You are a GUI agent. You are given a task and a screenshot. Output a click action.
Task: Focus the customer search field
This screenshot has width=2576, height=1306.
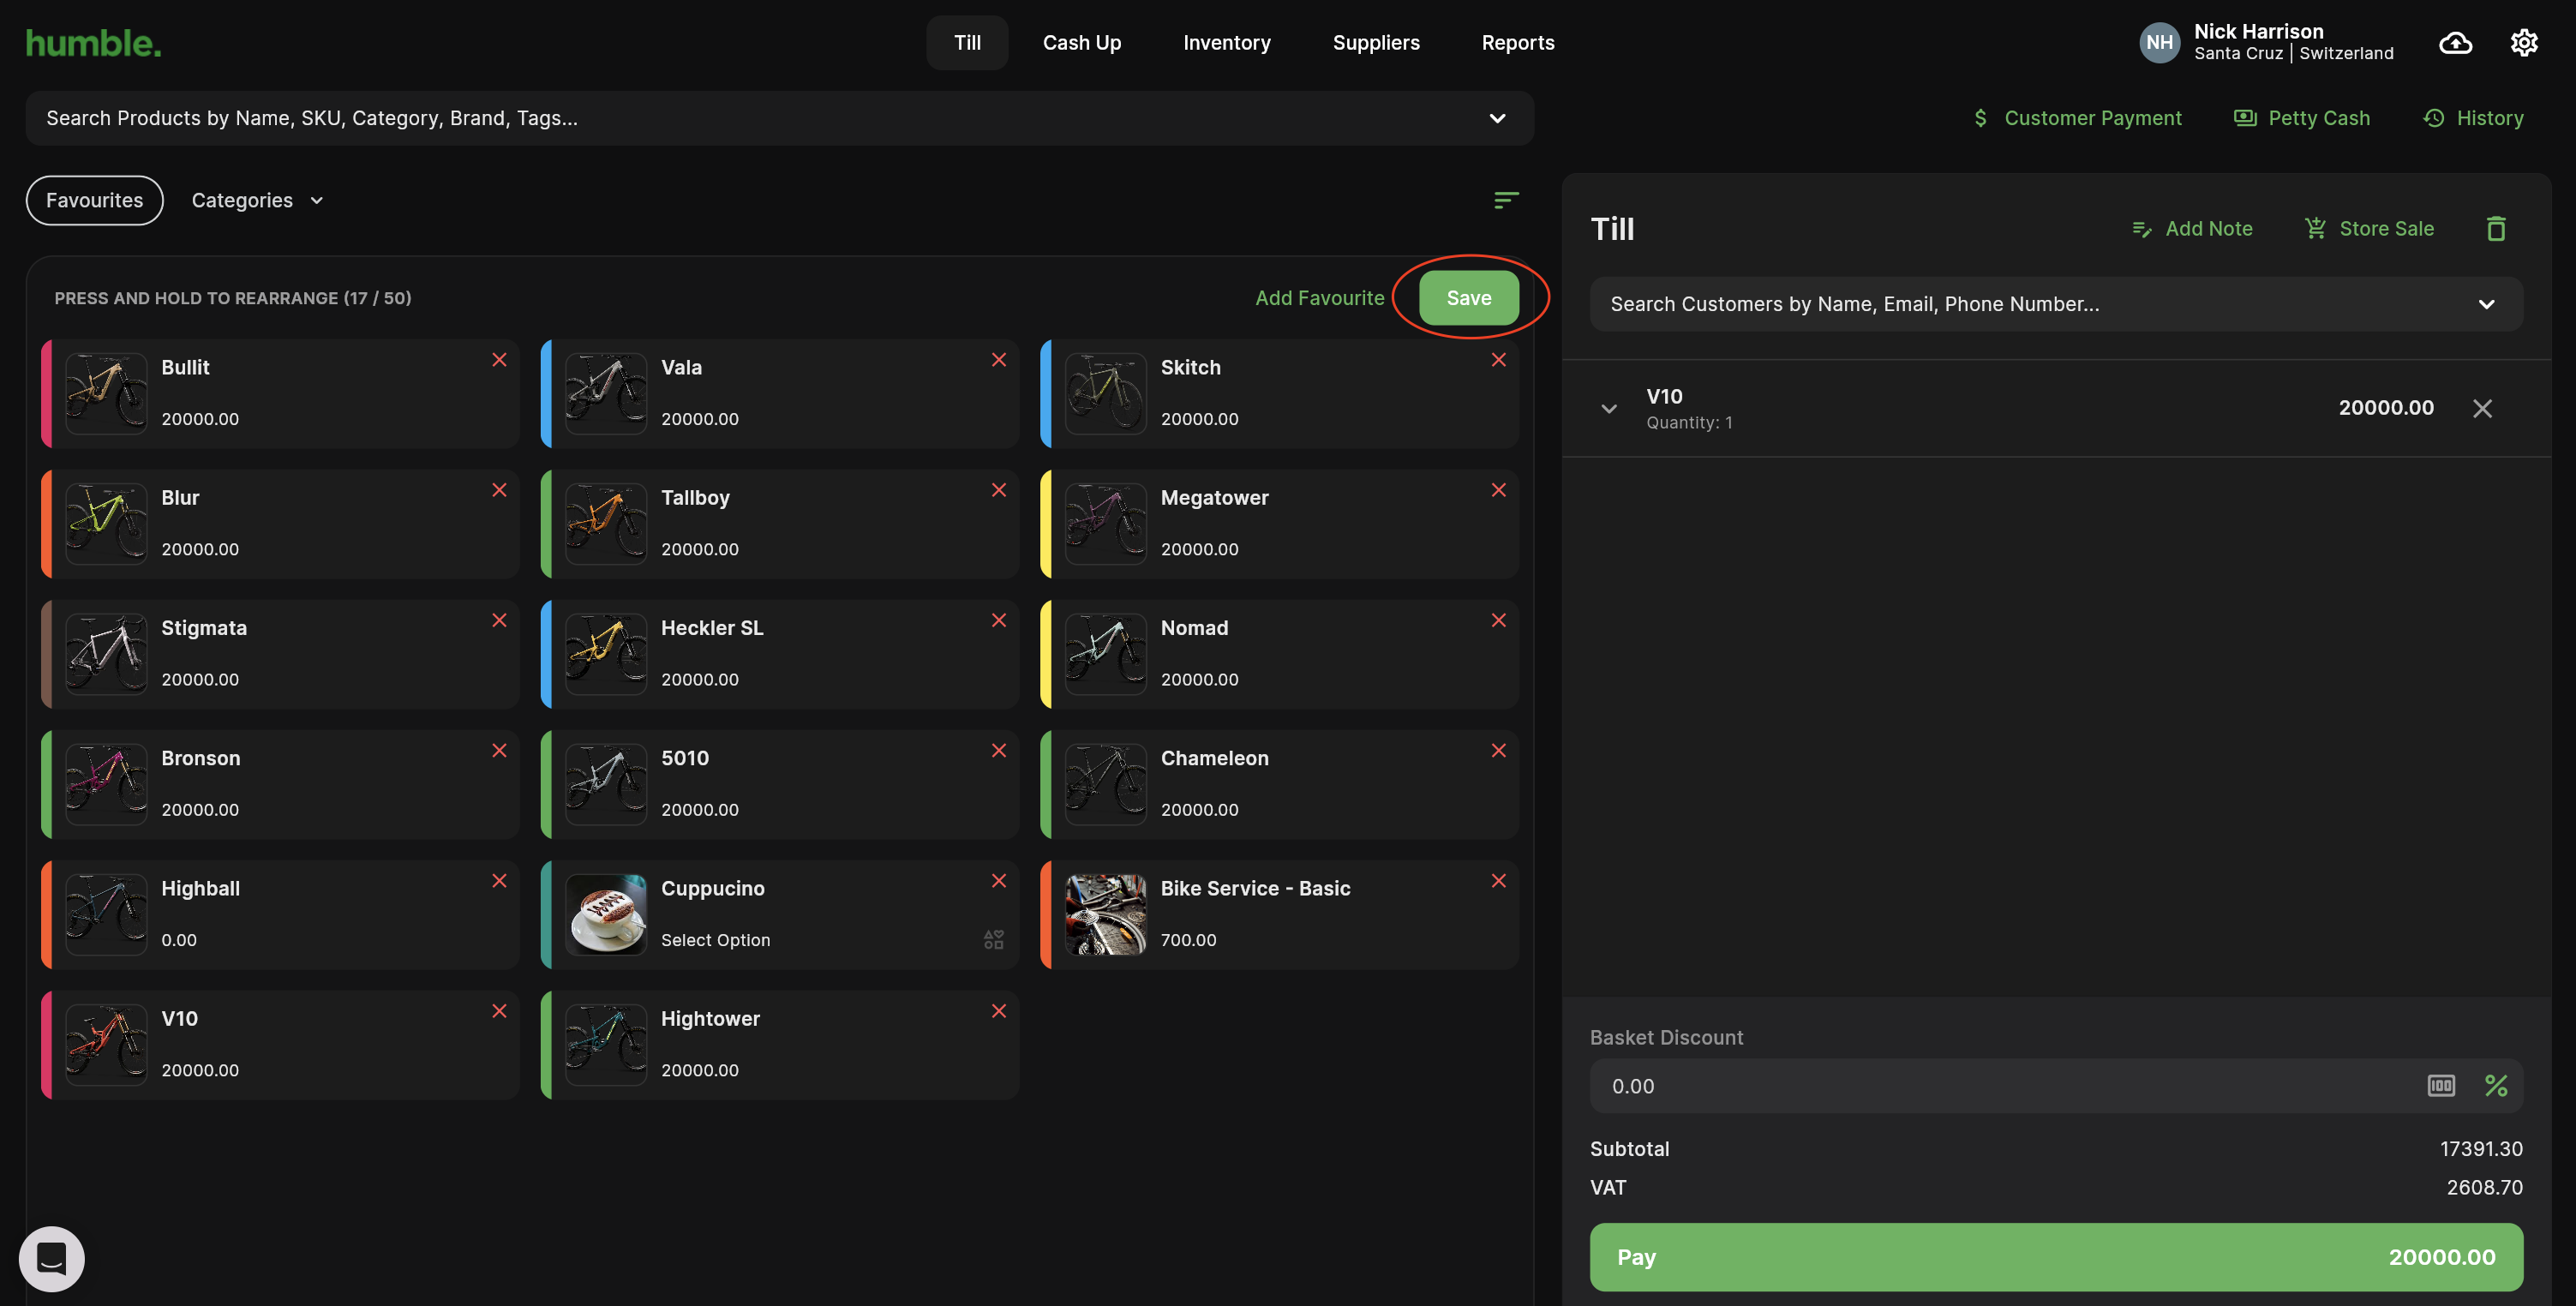(x=2056, y=304)
